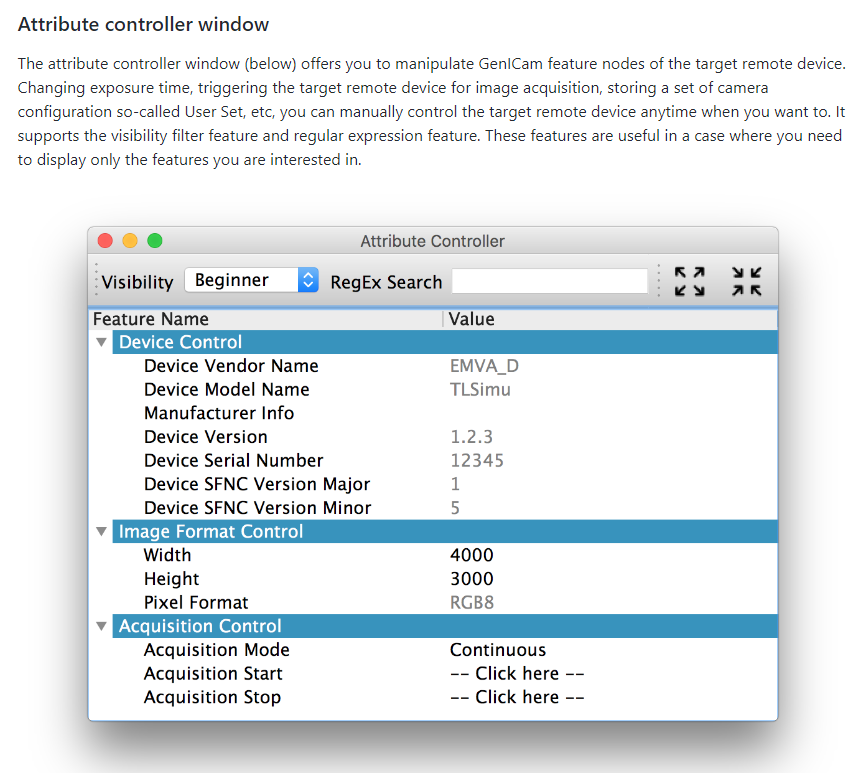Click here to trigger Acquisition Stop
This screenshot has width=855, height=773.
516,697
